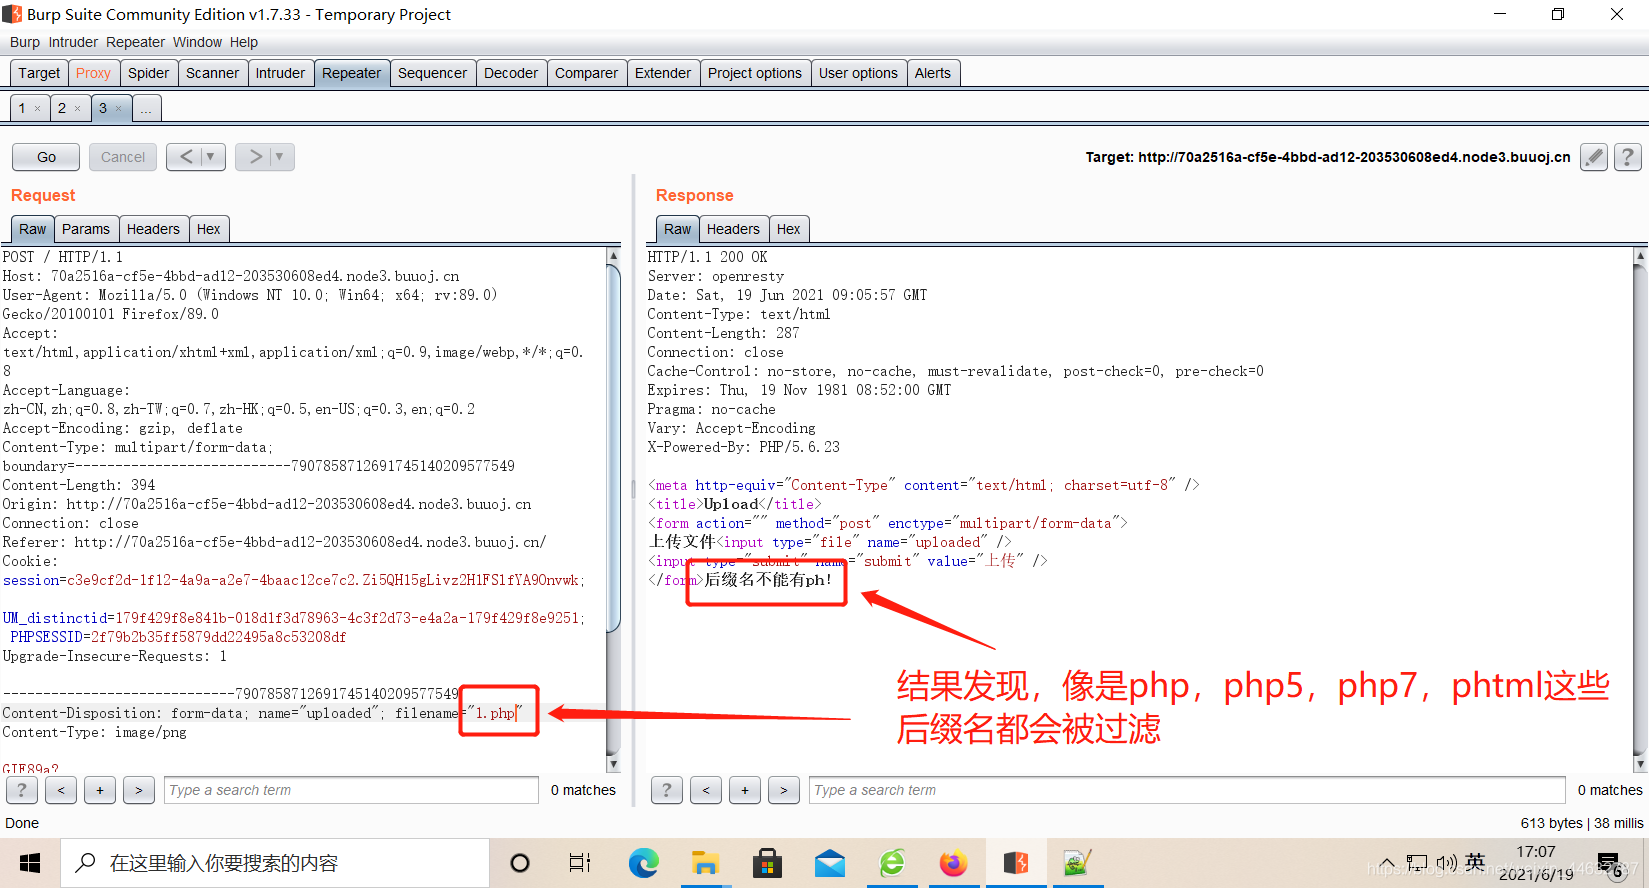Click request pane scroll down arrow
The height and width of the screenshot is (888, 1649).
tap(613, 764)
